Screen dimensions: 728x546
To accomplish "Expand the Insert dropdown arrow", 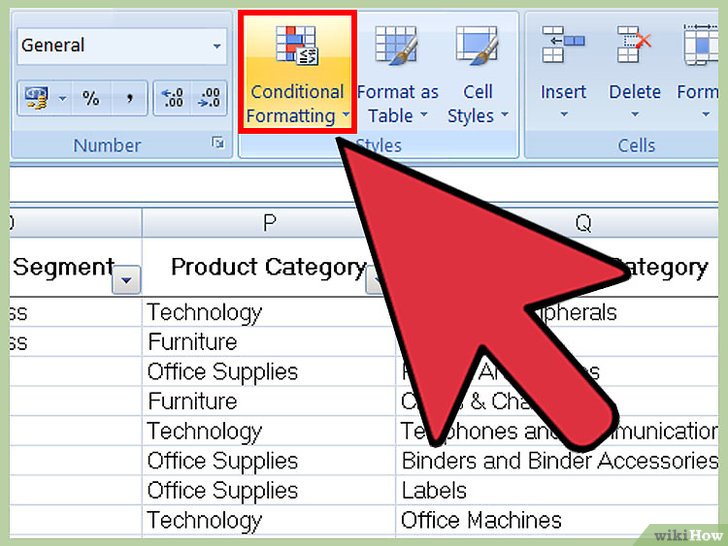I will click(564, 114).
